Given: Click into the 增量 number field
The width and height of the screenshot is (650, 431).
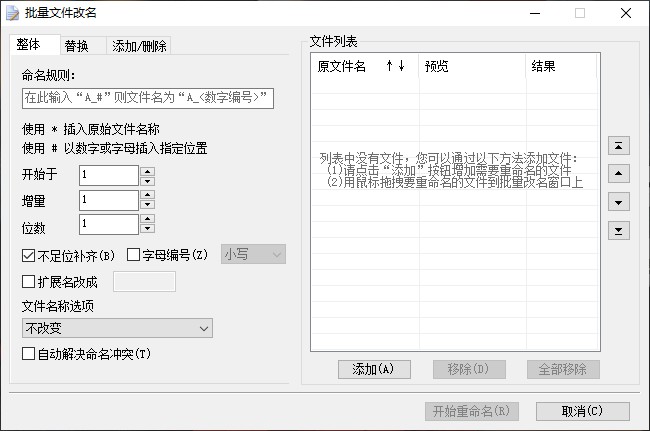Looking at the screenshot, I should (x=109, y=200).
